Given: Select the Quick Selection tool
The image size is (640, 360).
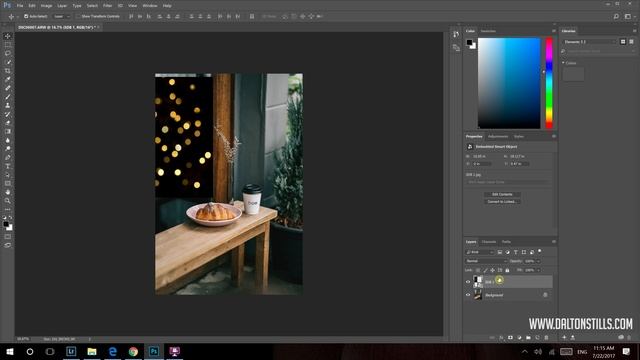Looking at the screenshot, I should pos(7,62).
